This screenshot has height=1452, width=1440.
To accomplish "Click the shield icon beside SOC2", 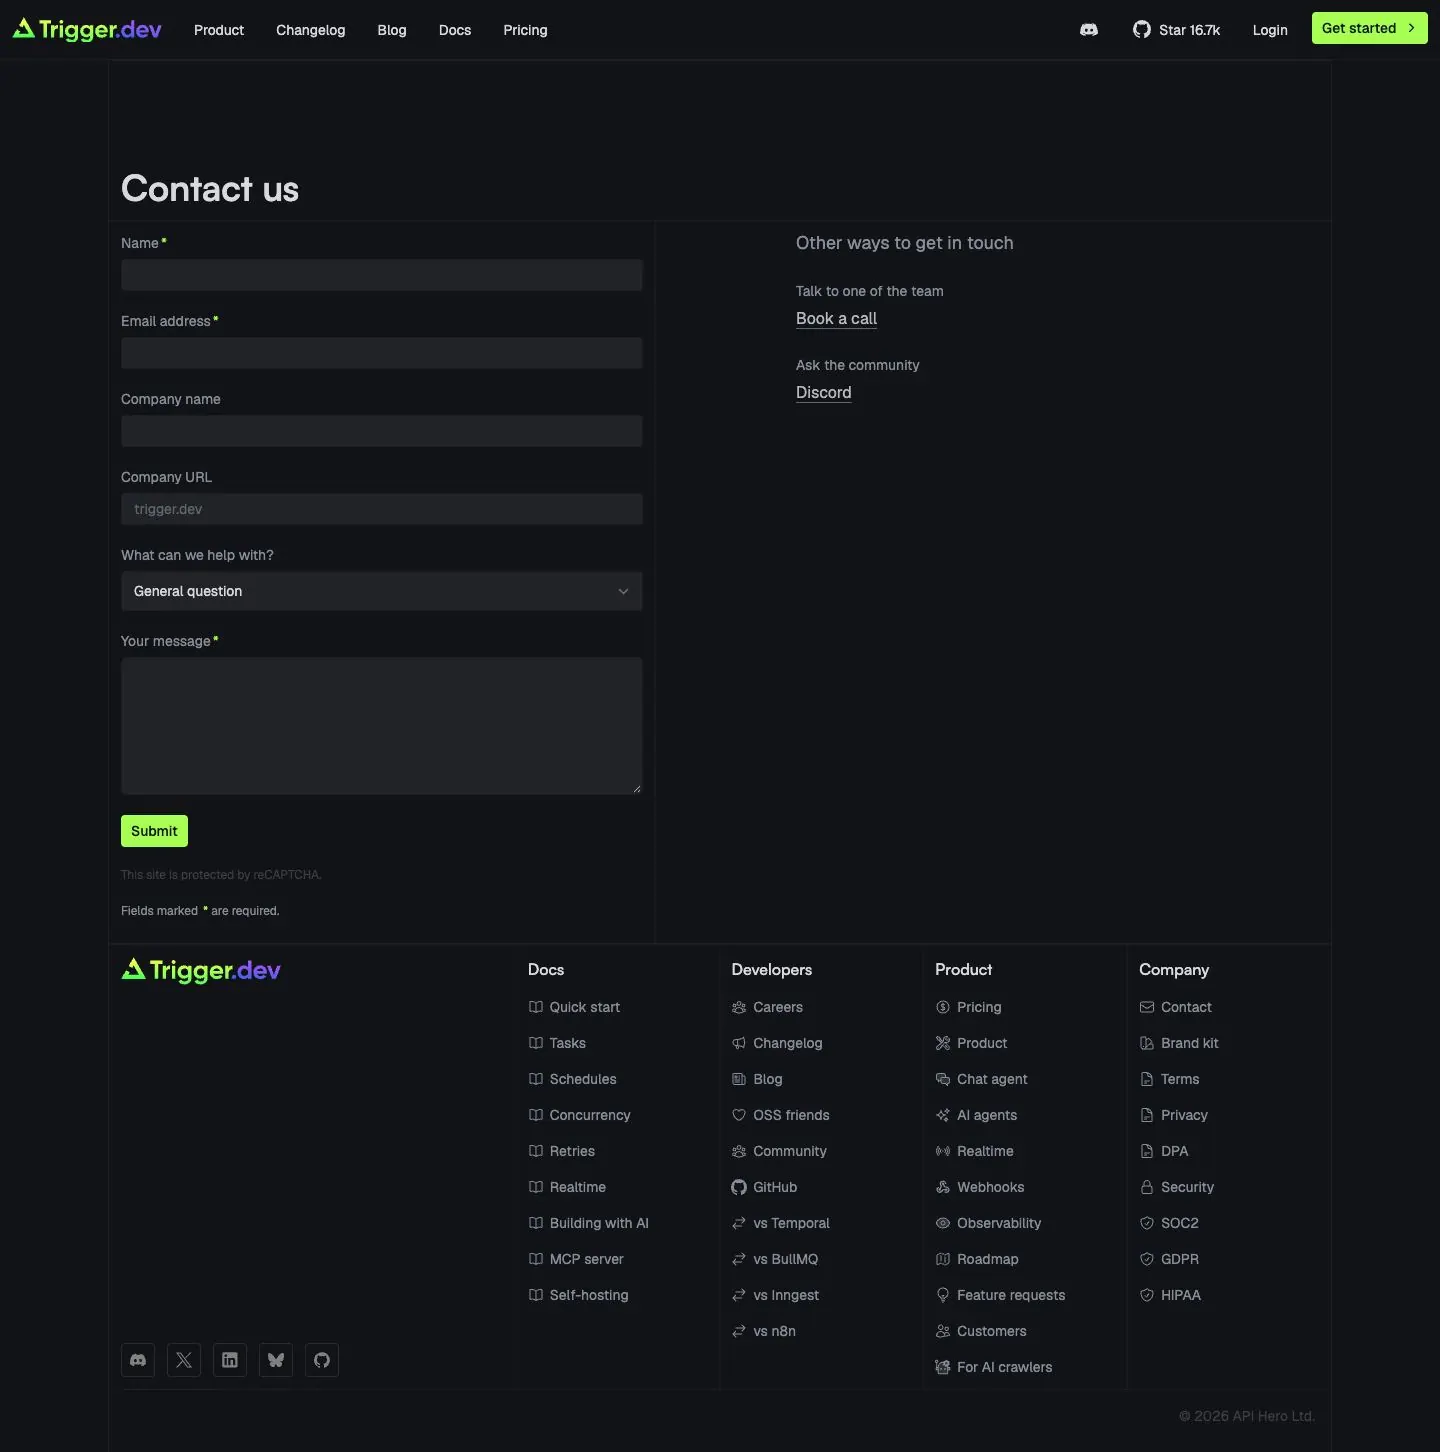I will pos(1147,1223).
